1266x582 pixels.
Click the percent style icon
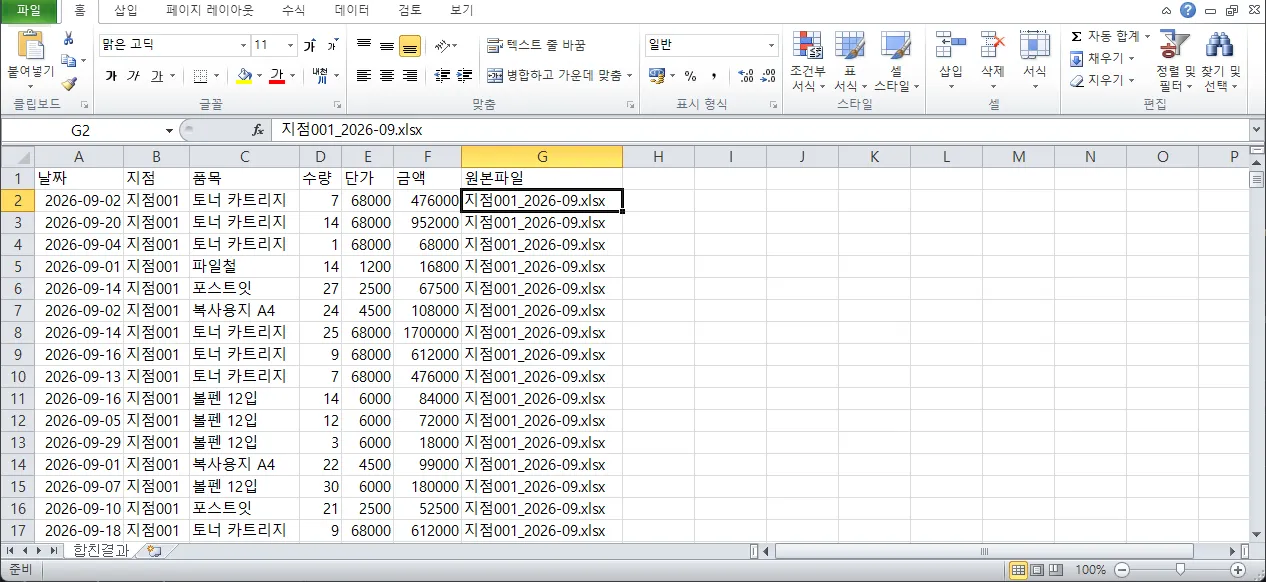pyautogui.click(x=690, y=76)
